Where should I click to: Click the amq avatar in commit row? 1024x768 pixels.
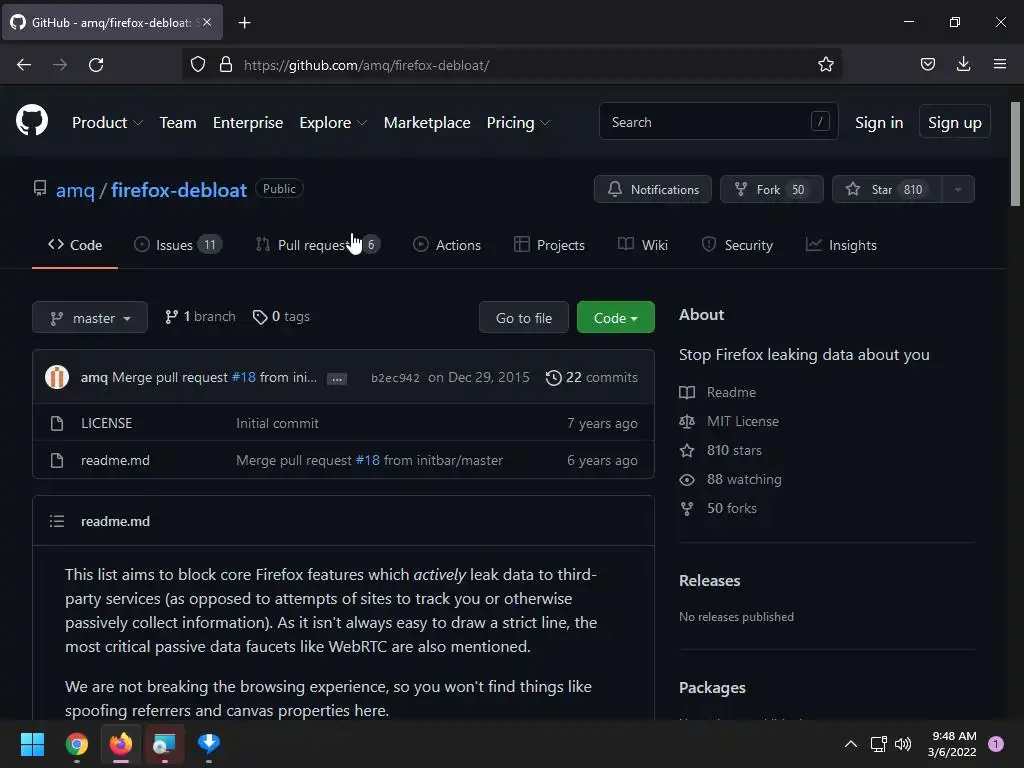point(57,377)
